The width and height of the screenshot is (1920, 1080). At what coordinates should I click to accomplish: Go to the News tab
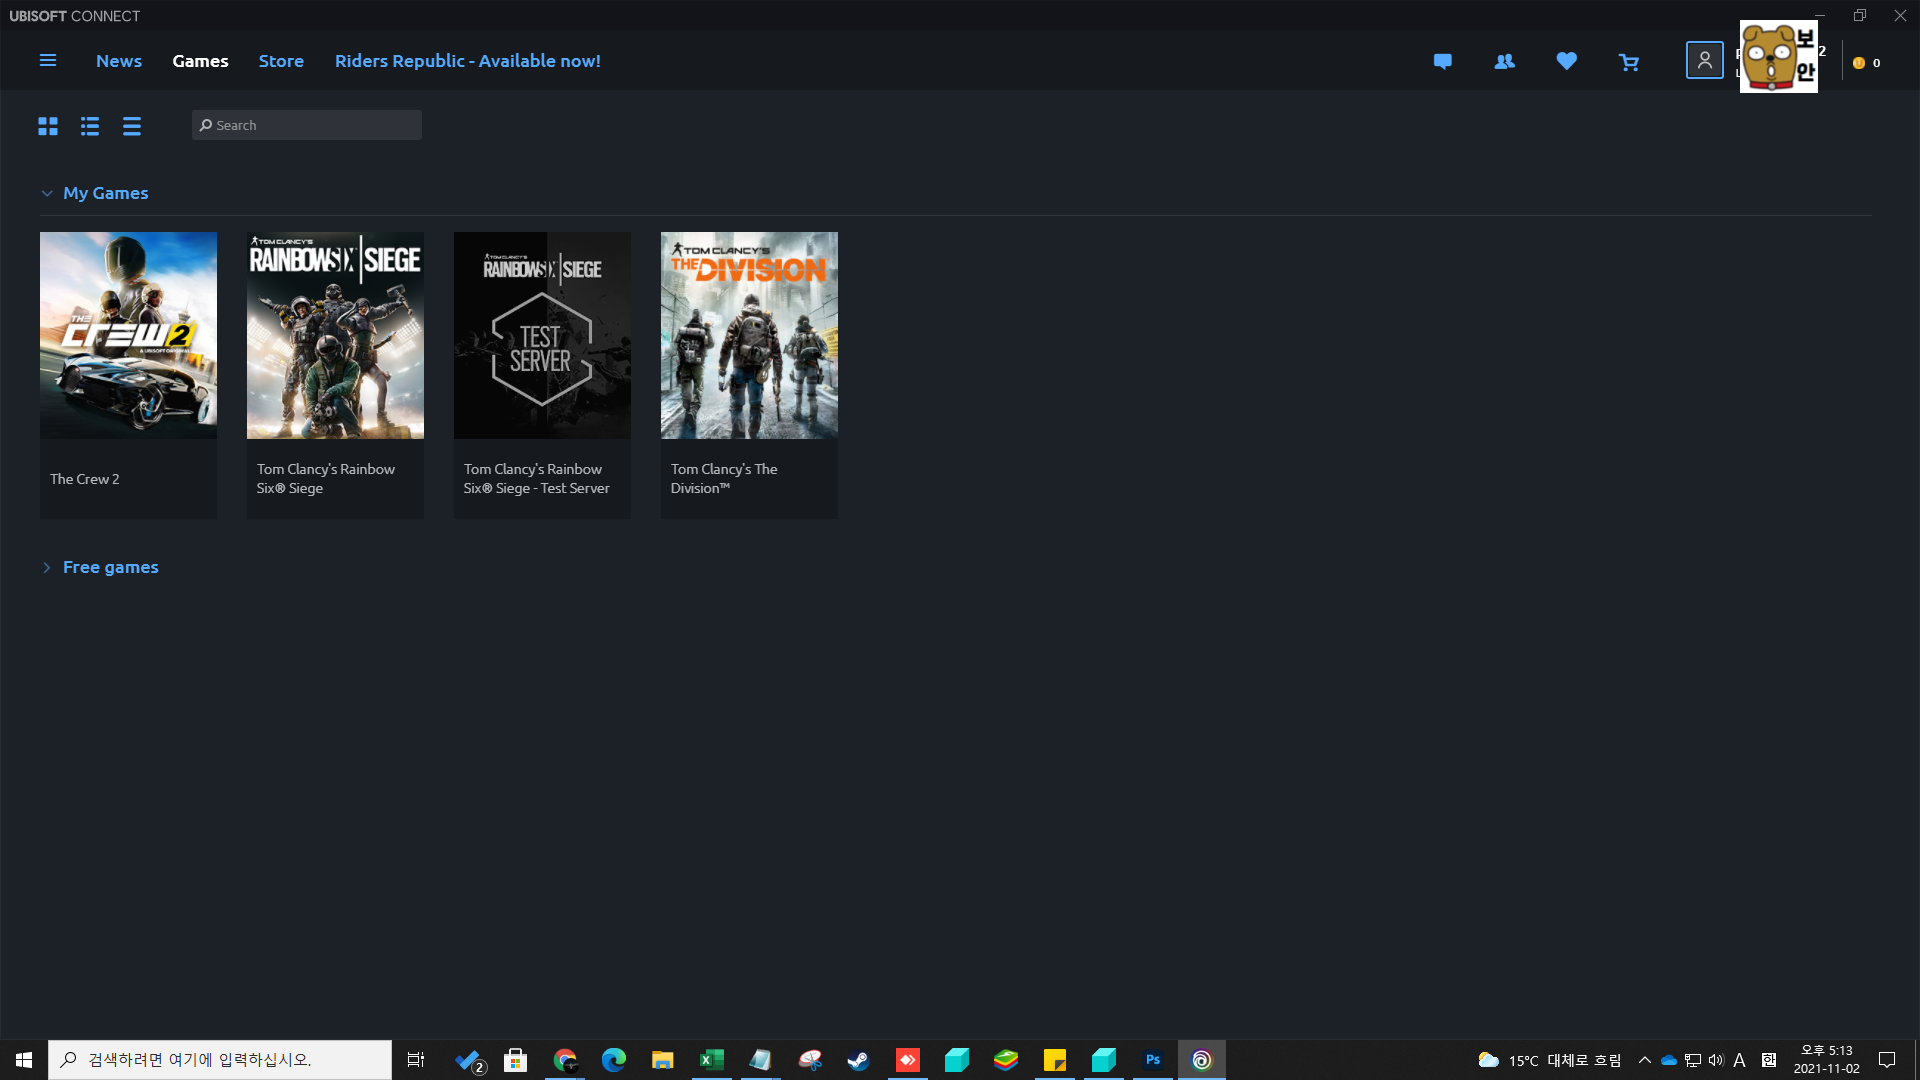119,61
